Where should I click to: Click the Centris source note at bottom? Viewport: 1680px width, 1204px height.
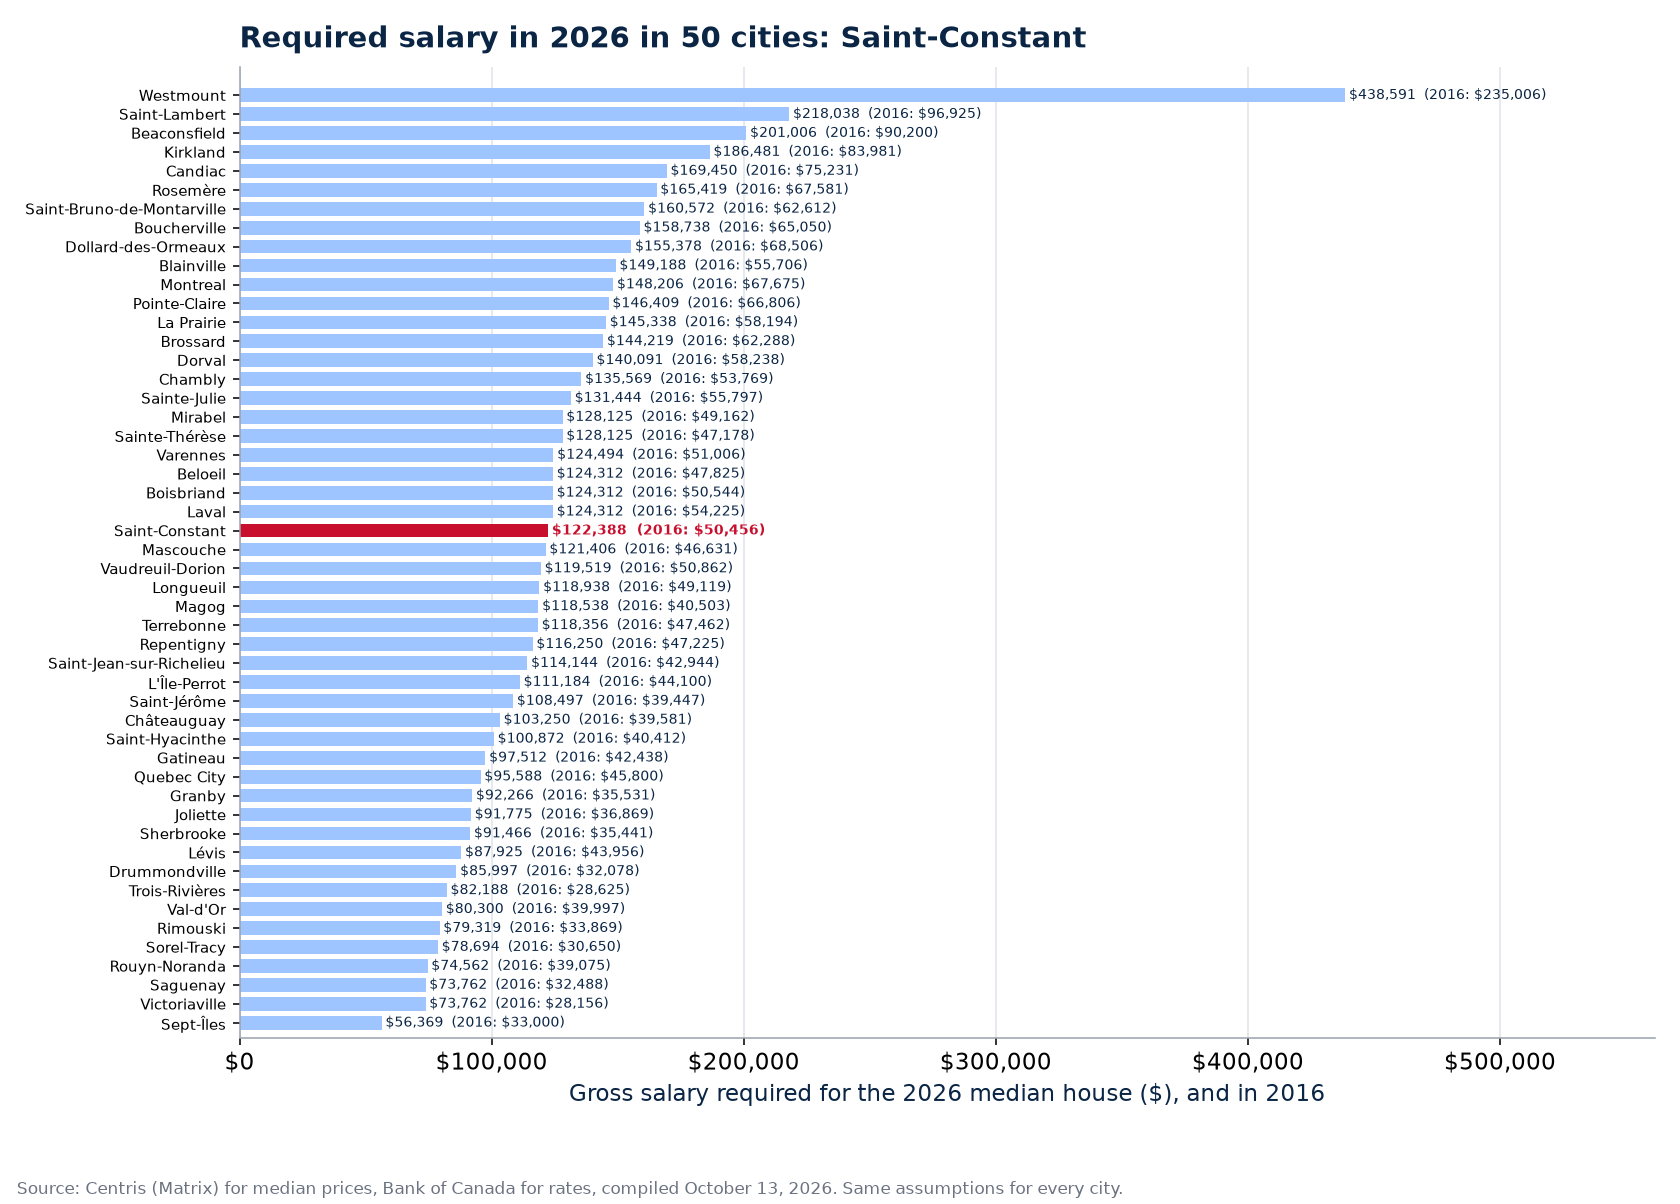click(x=570, y=1189)
